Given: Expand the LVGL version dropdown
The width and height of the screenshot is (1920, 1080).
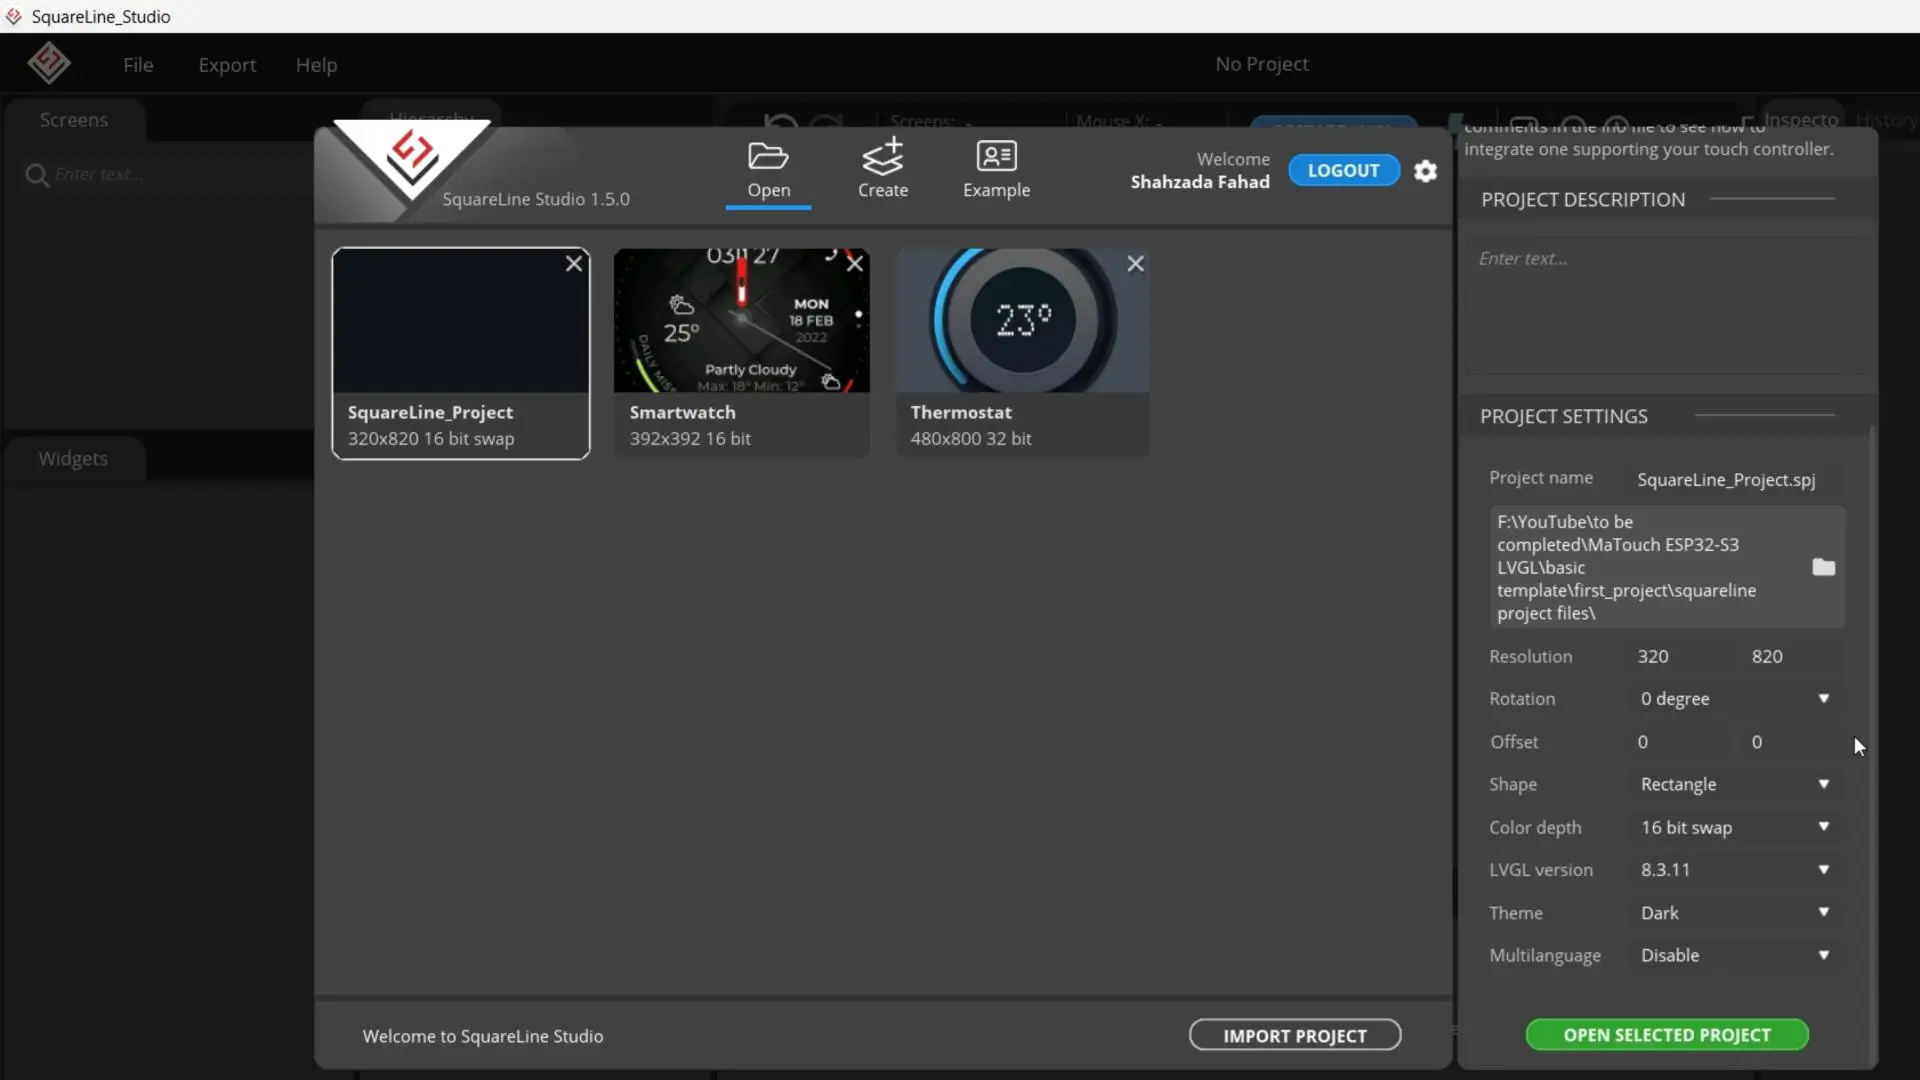Looking at the screenshot, I should (x=1736, y=870).
